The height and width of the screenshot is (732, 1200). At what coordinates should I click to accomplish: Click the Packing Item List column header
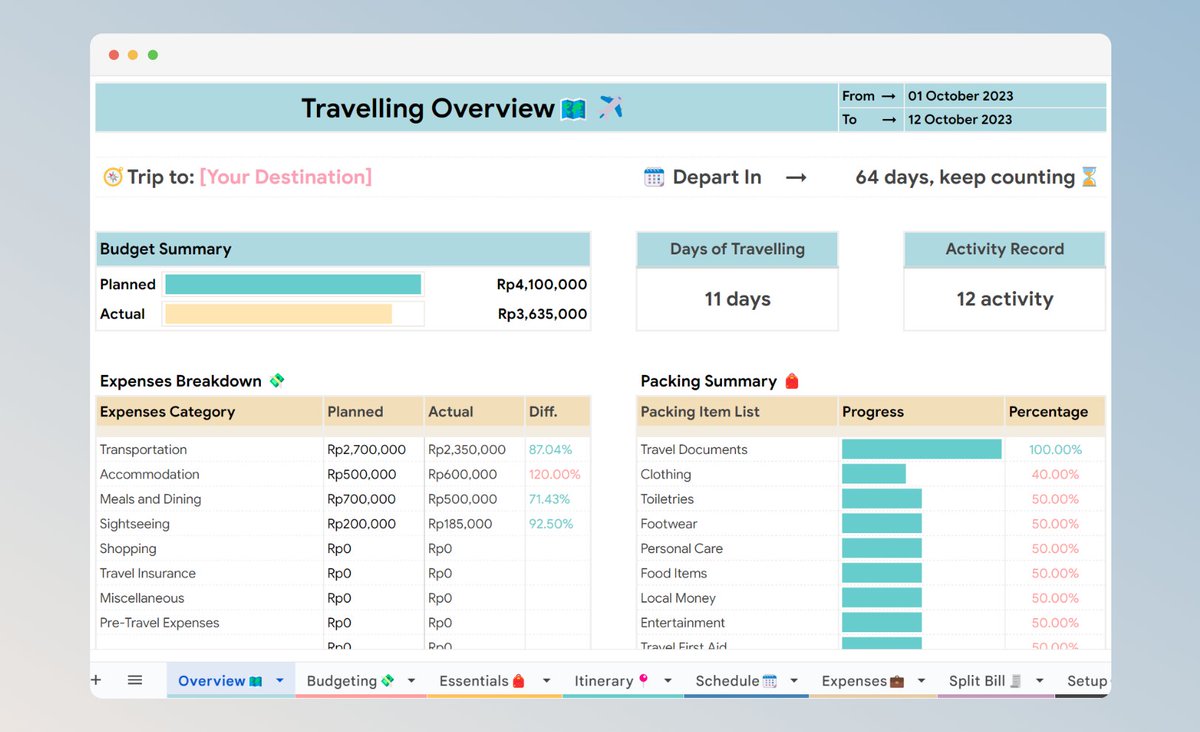[737, 411]
